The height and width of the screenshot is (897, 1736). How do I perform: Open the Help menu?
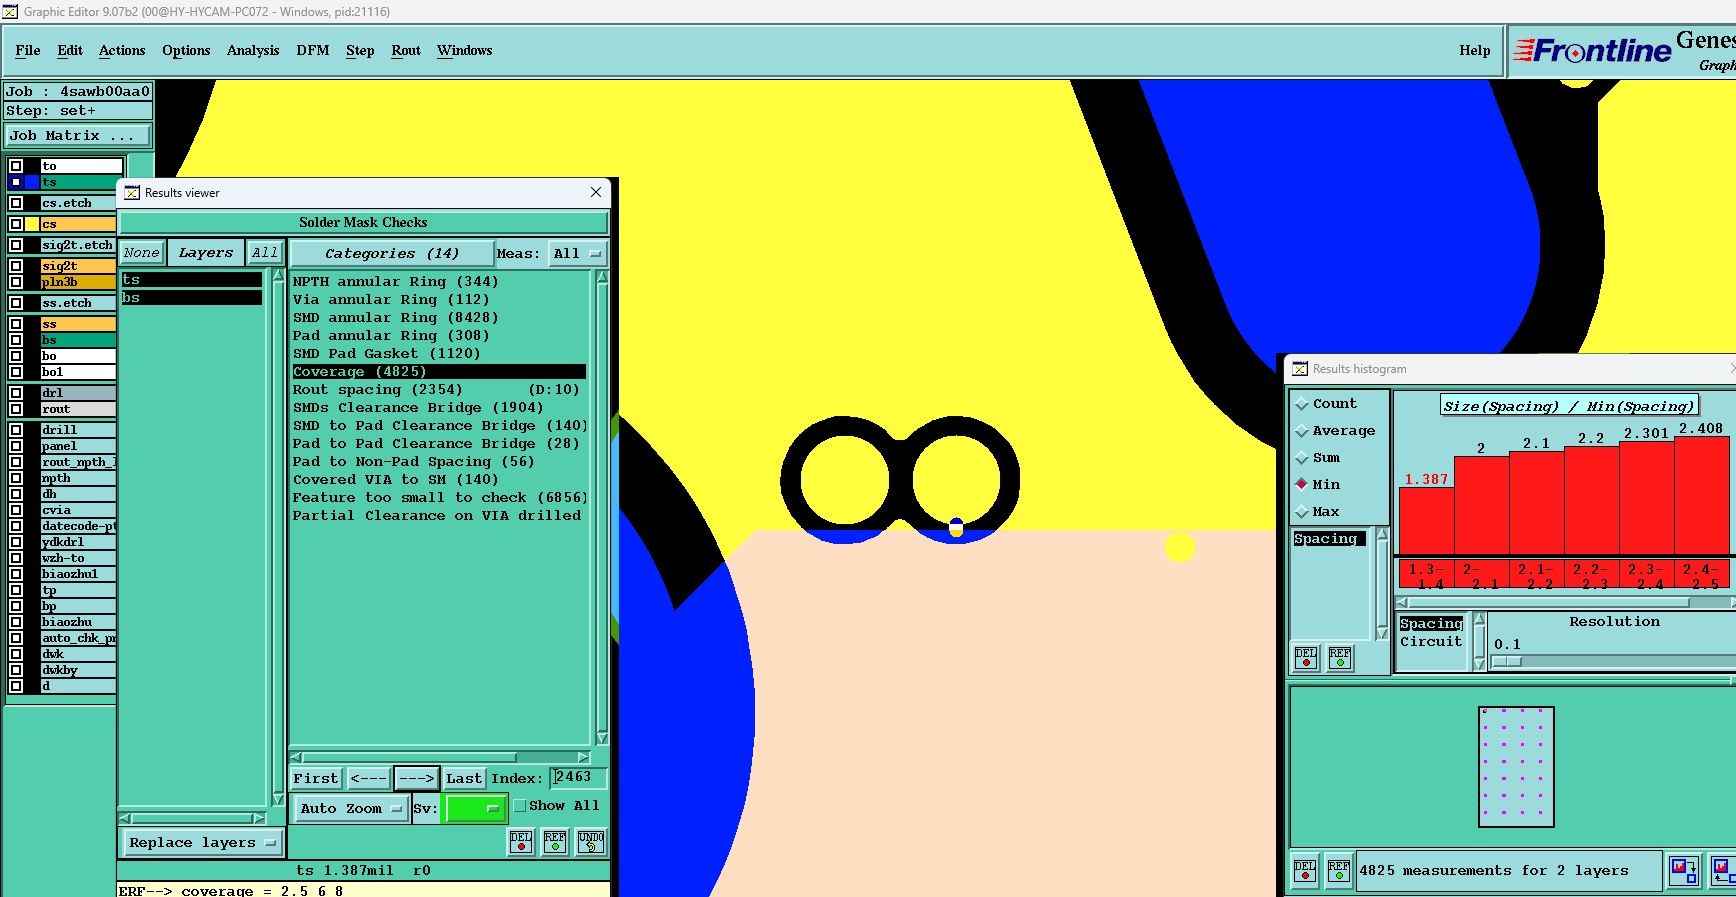point(1474,51)
